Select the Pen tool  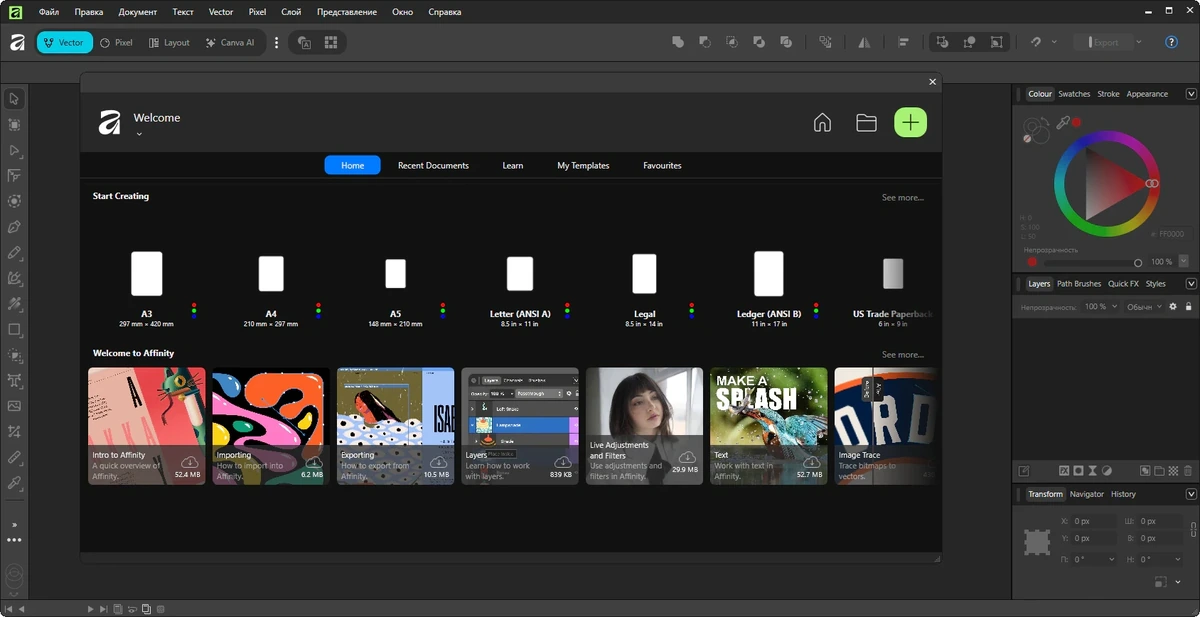[x=14, y=227]
